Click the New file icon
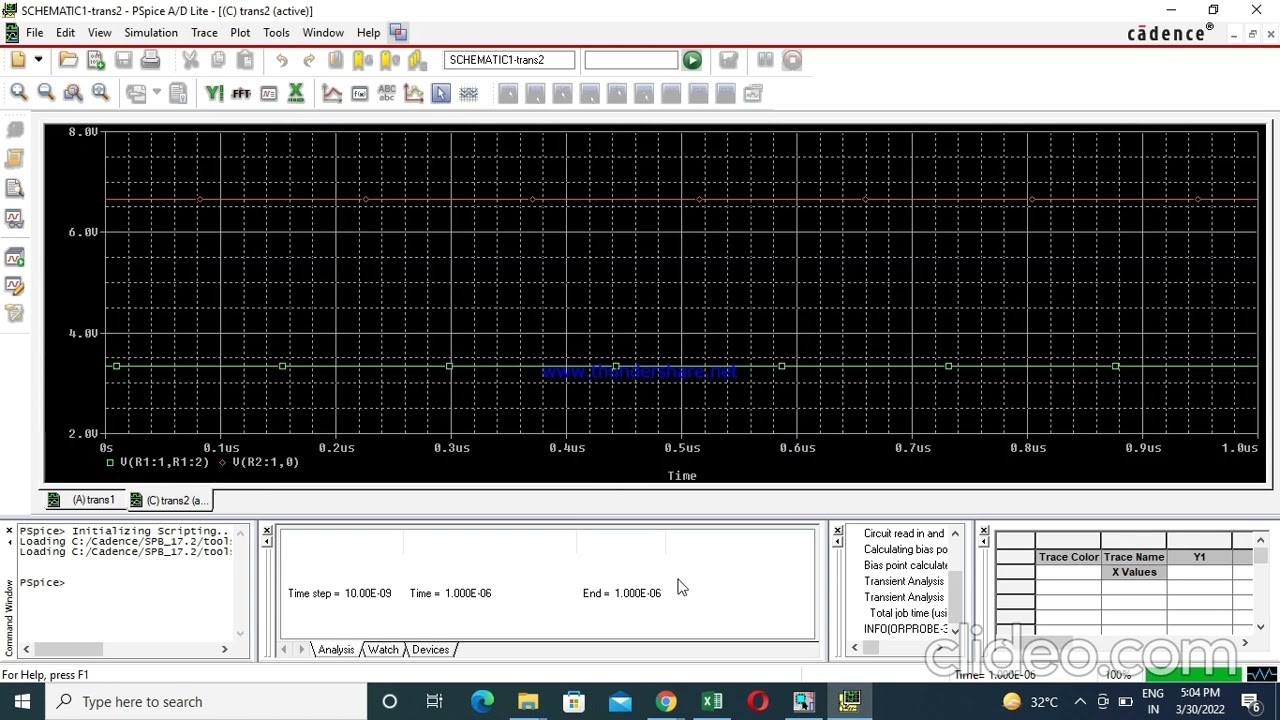 pyautogui.click(x=18, y=60)
